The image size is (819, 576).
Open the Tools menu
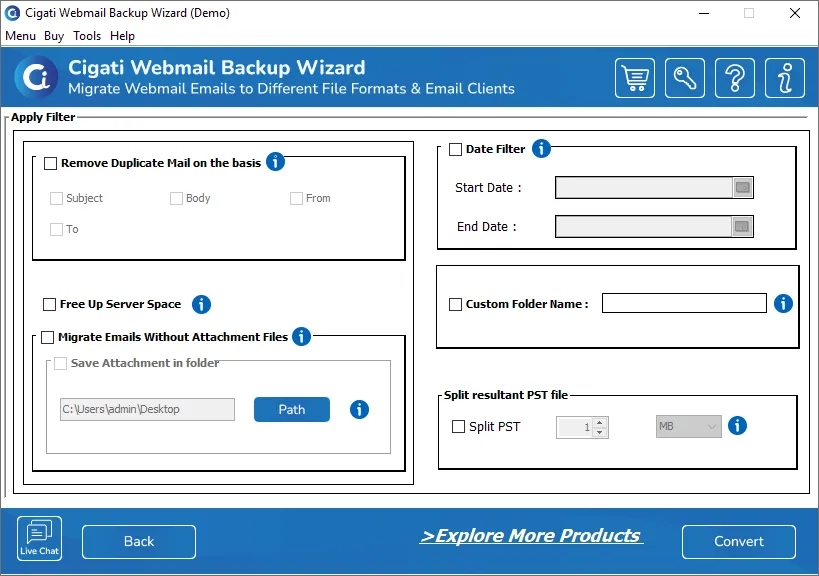pos(87,36)
